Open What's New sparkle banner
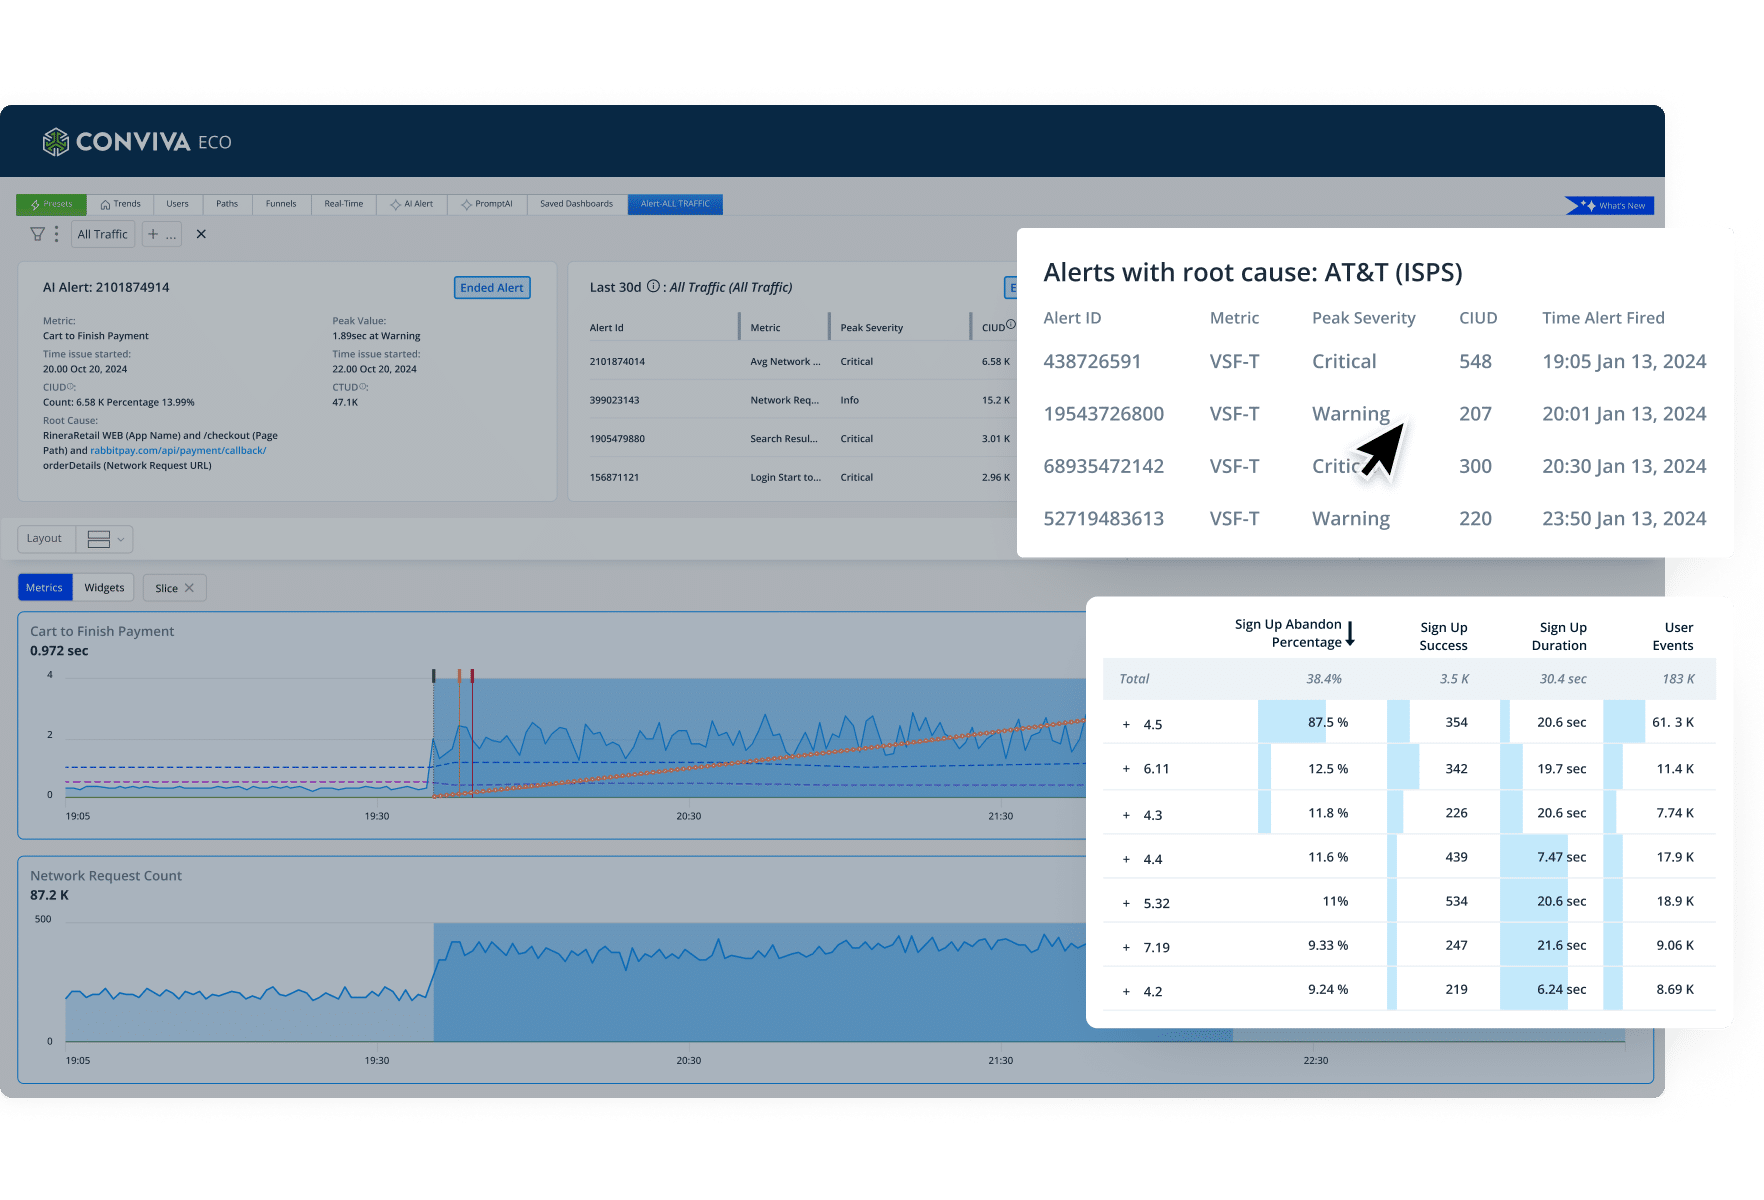Image resolution: width=1764 pixels, height=1200 pixels. coord(1610,205)
